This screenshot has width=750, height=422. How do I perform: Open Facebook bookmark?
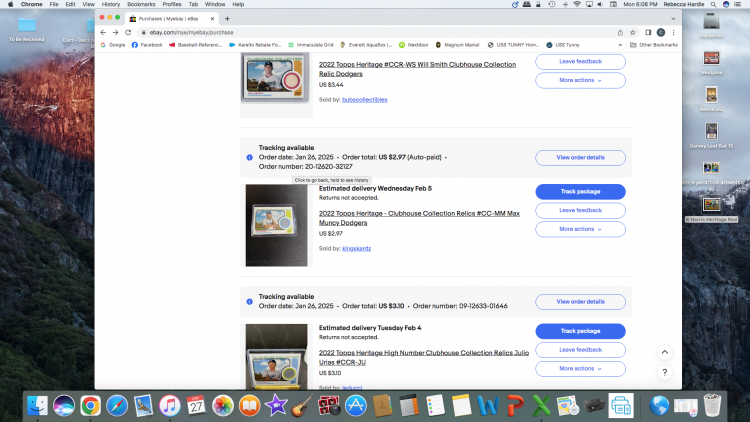click(147, 45)
